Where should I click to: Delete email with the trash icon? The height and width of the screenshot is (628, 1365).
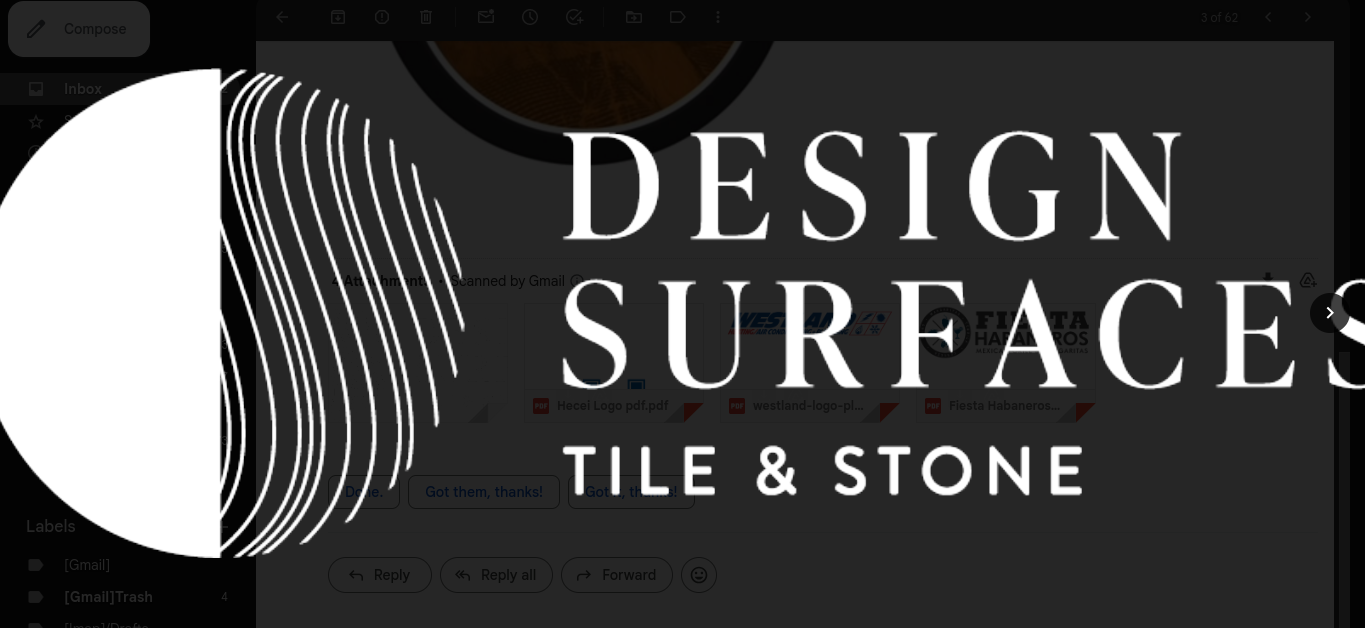coord(426,17)
